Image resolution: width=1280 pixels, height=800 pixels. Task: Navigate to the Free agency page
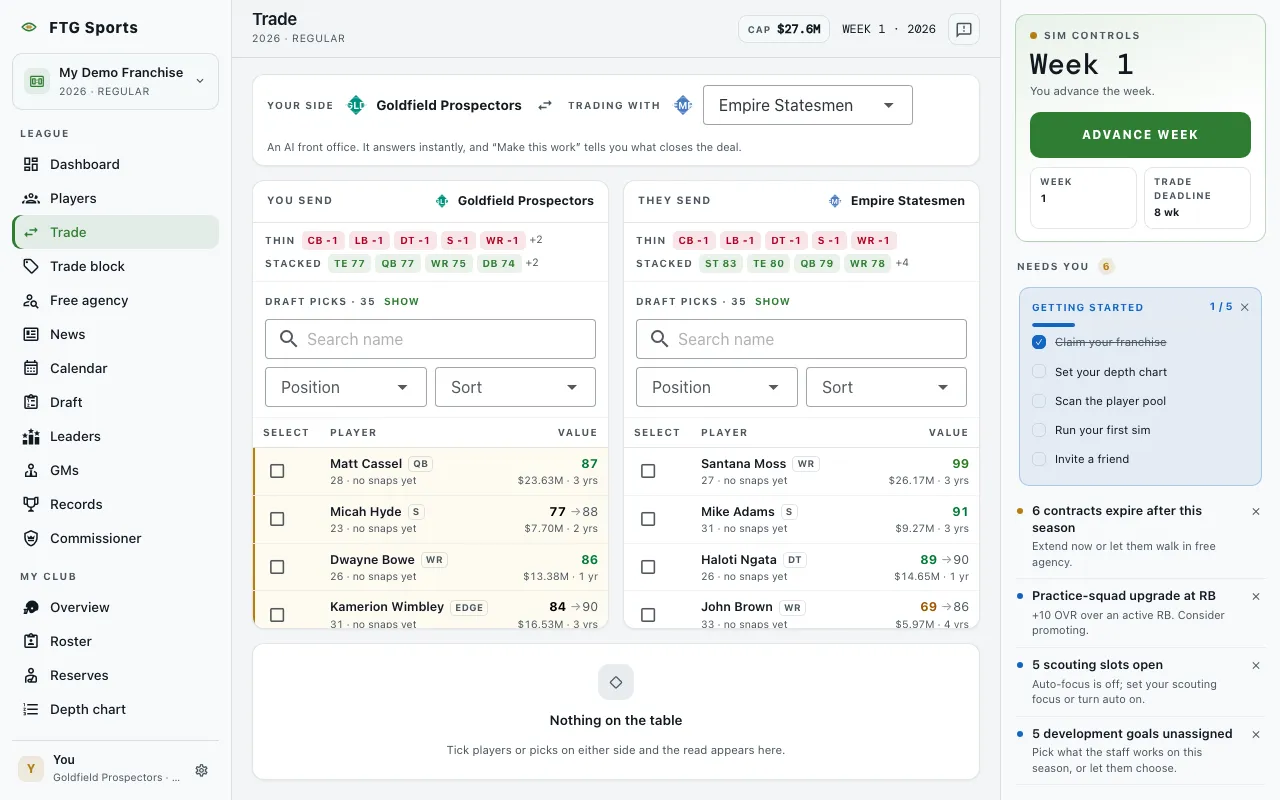pos(115,300)
